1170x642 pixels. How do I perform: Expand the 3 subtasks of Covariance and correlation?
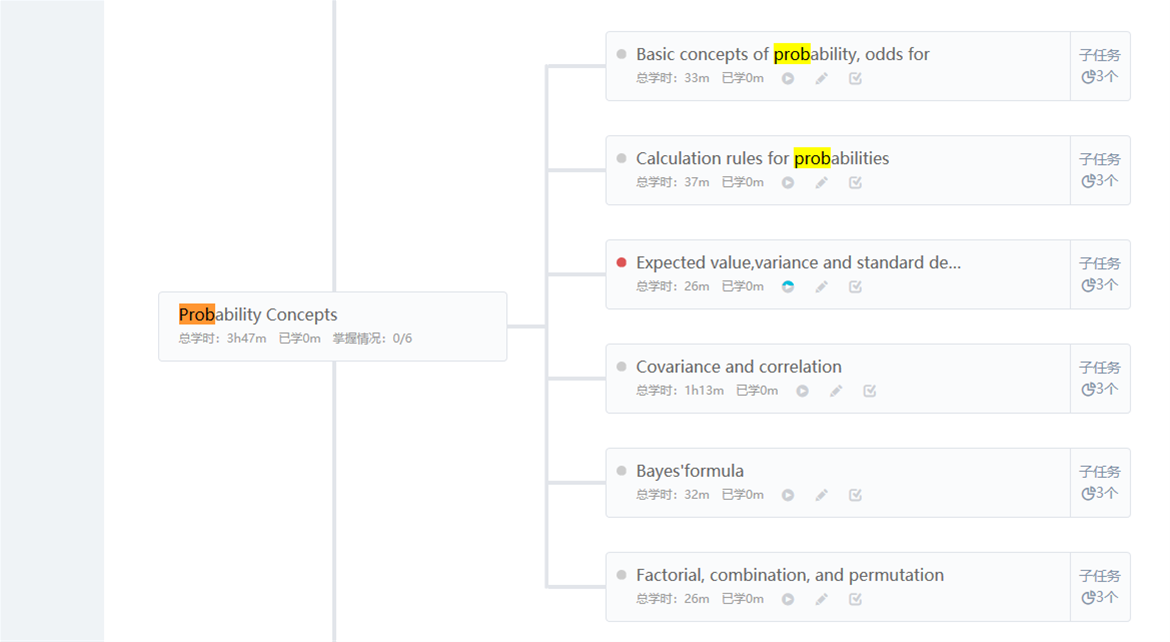[1100, 378]
